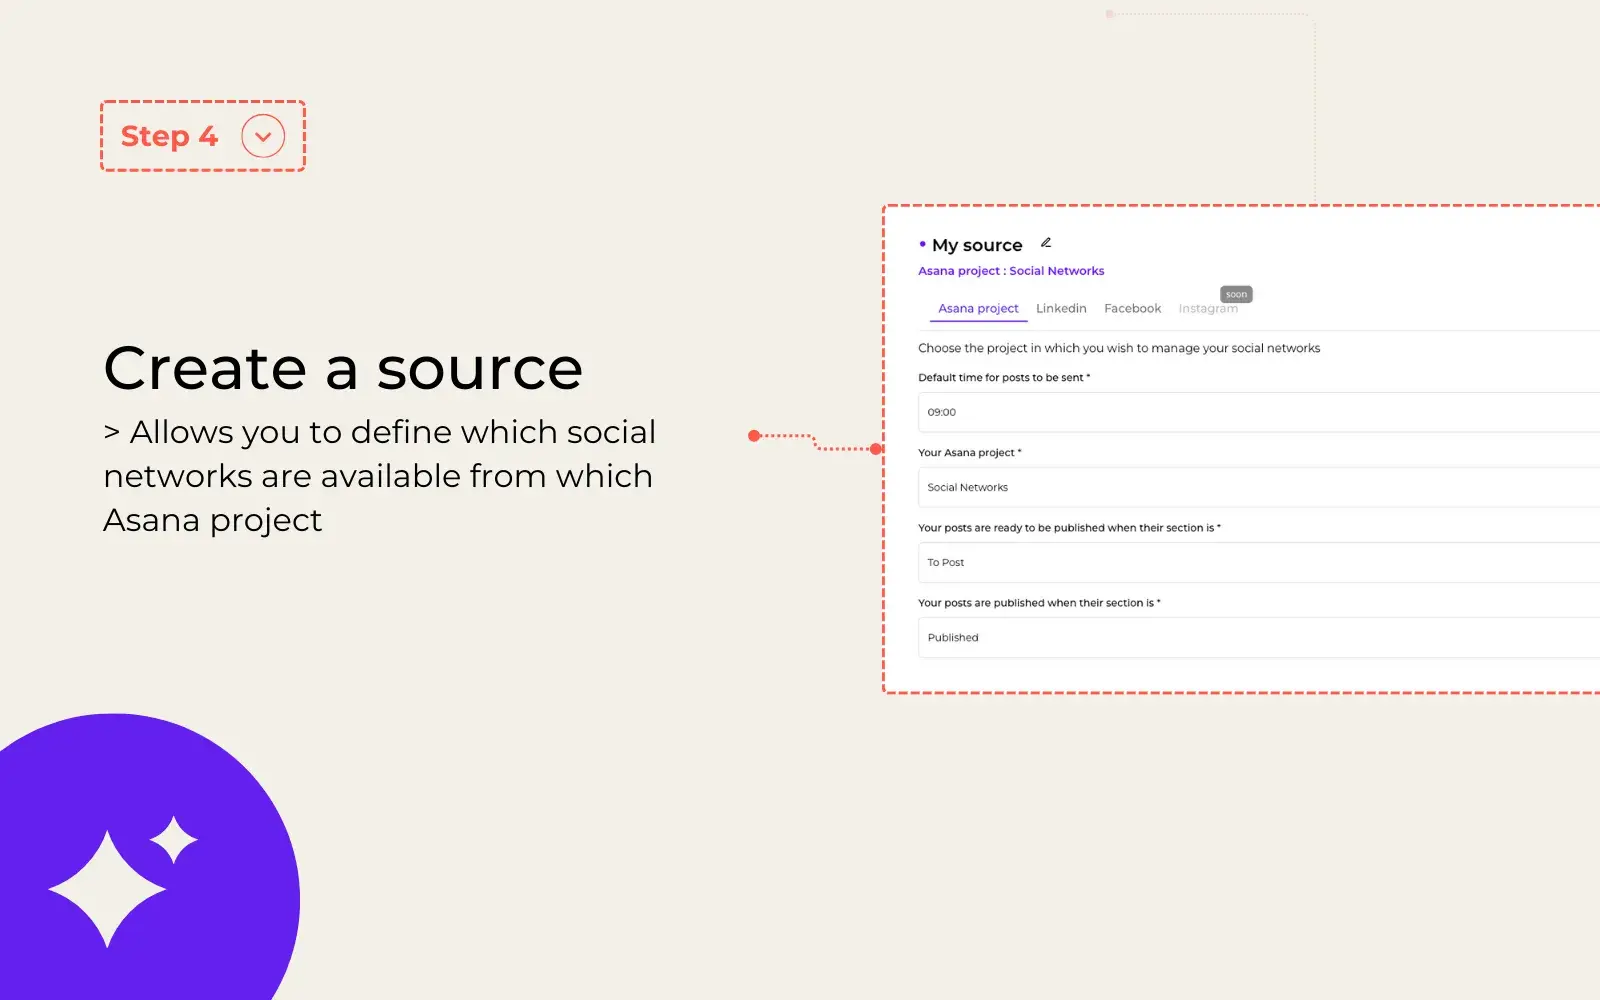The width and height of the screenshot is (1600, 1000).
Task: Click the small white sparkle star icon
Action: tap(174, 840)
